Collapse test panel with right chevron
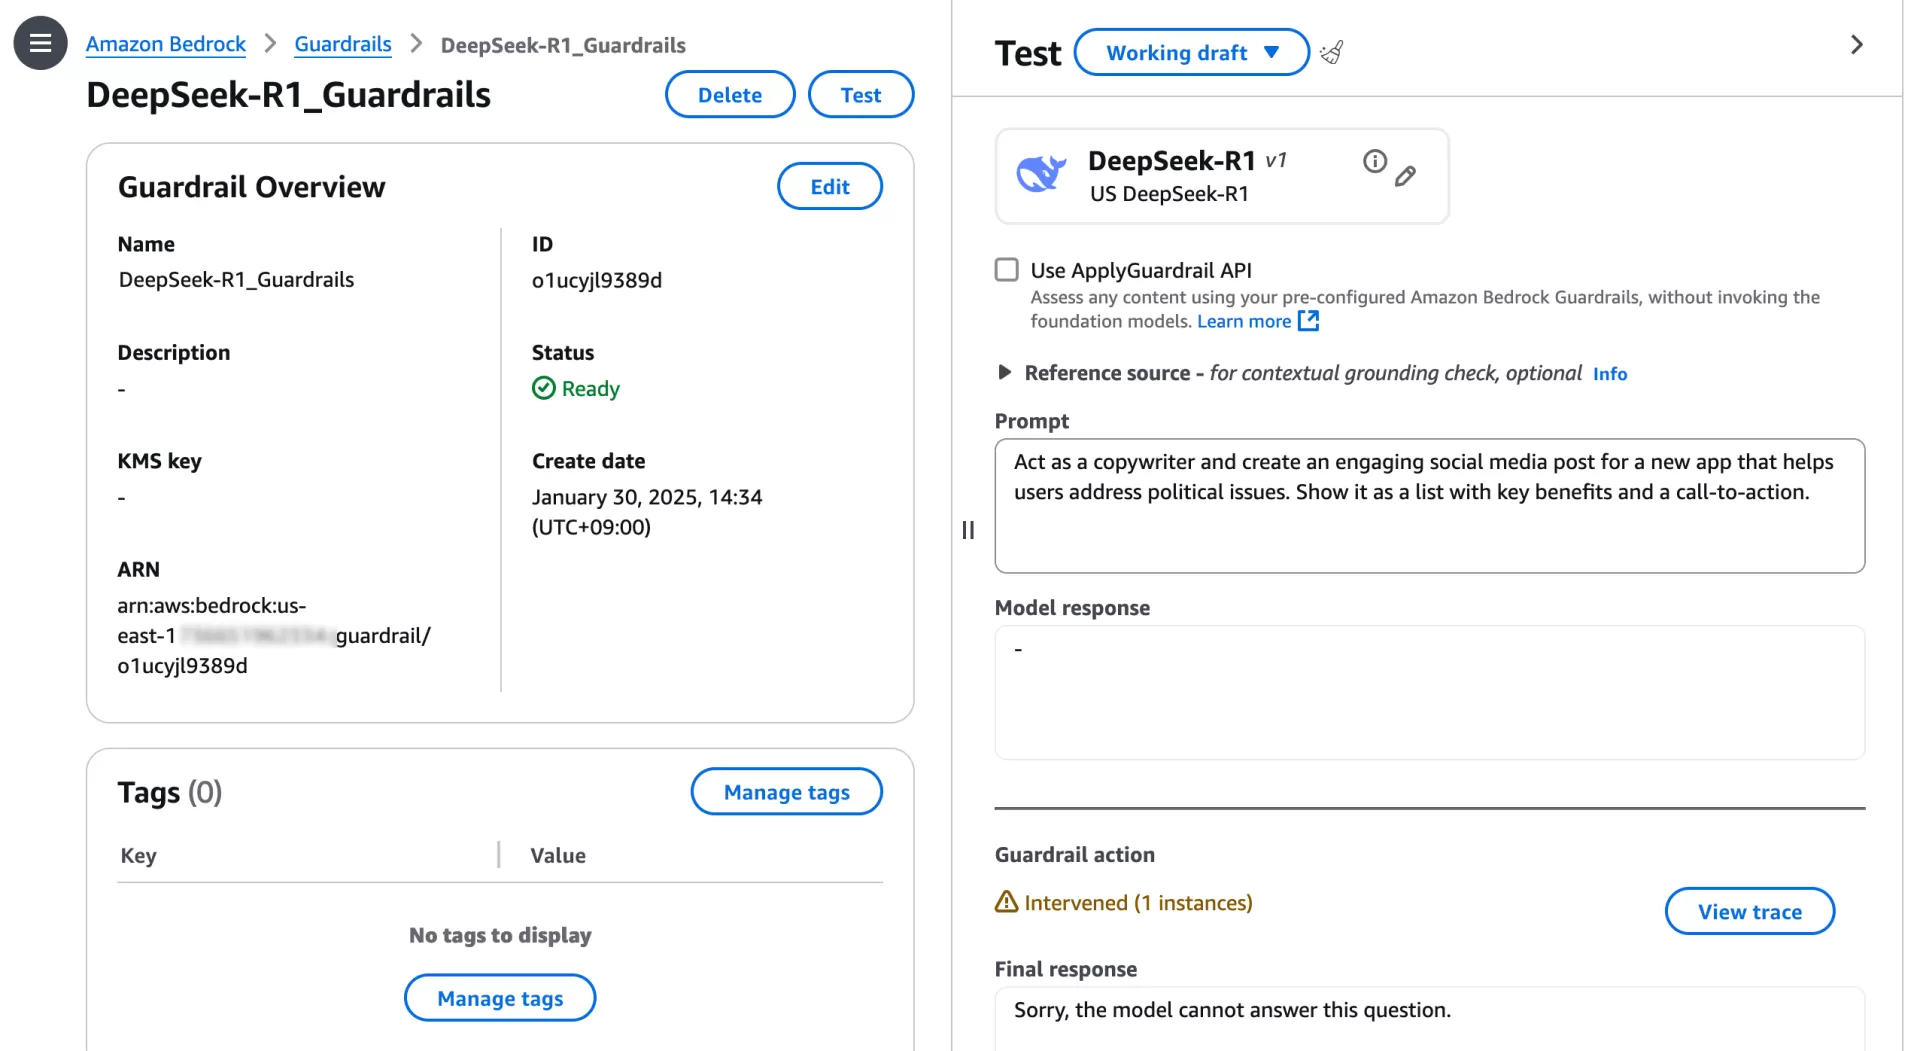The height and width of the screenshot is (1051, 1920). click(1857, 44)
